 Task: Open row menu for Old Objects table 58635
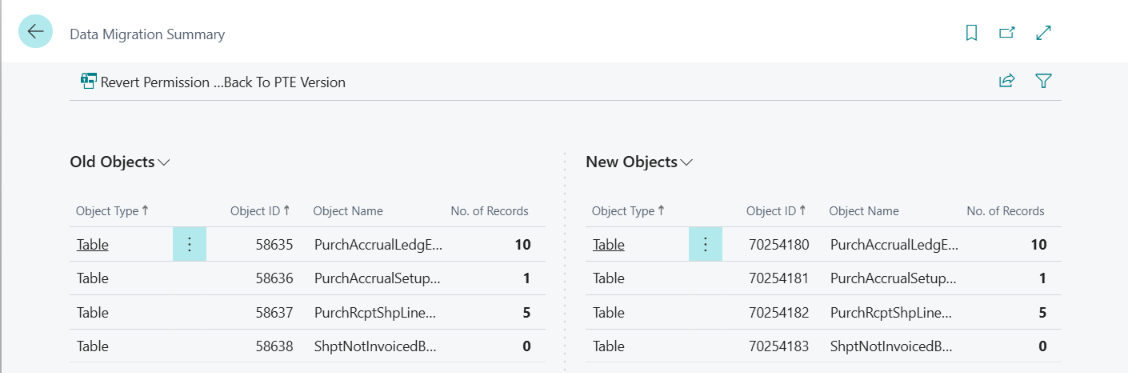click(x=189, y=244)
